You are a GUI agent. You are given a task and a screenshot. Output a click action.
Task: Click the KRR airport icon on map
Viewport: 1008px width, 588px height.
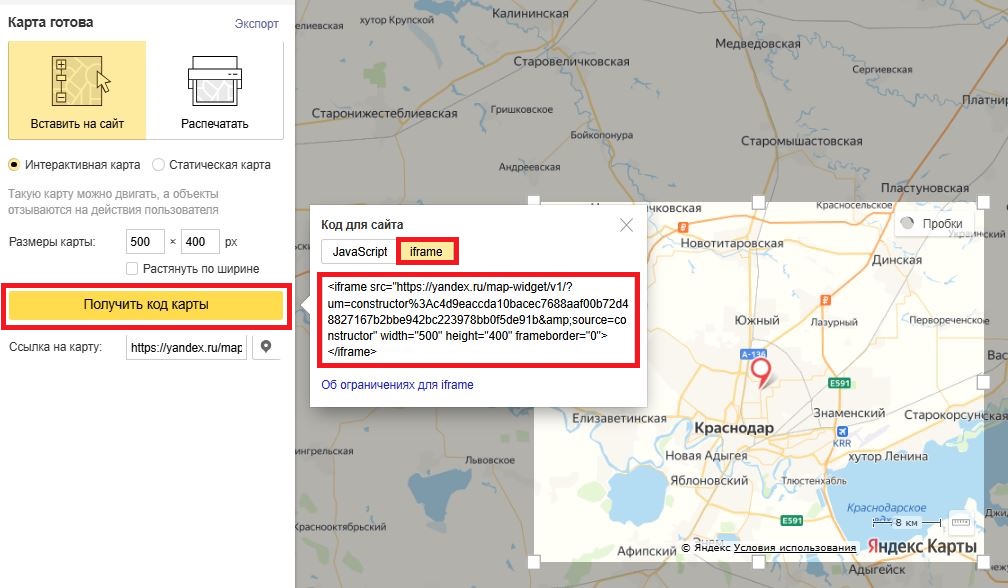pyautogui.click(x=842, y=432)
